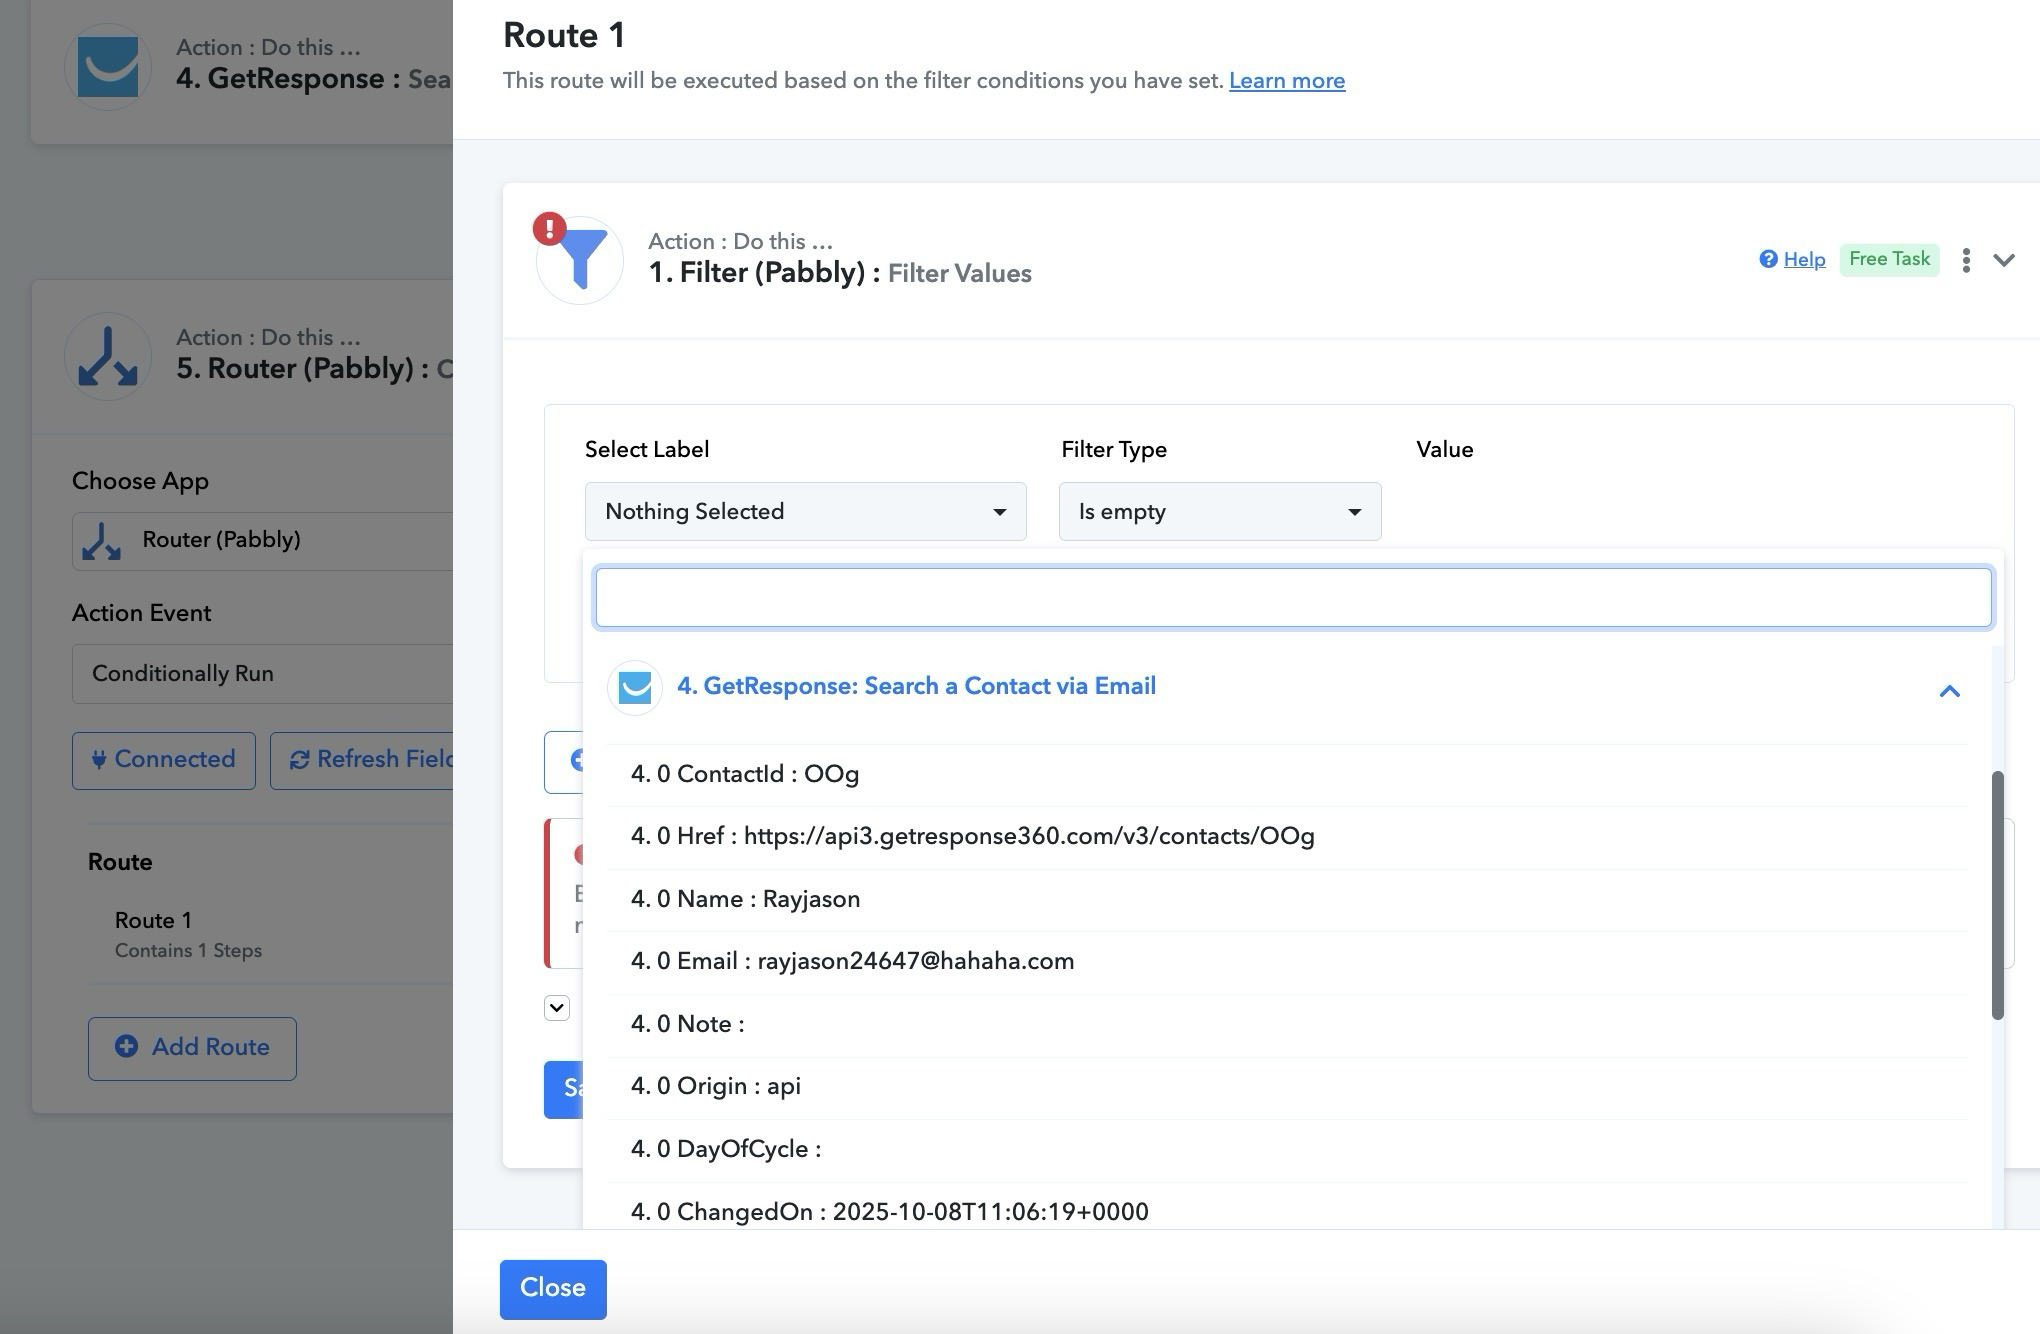Click the Router app icon in sidebar

[x=108, y=357]
